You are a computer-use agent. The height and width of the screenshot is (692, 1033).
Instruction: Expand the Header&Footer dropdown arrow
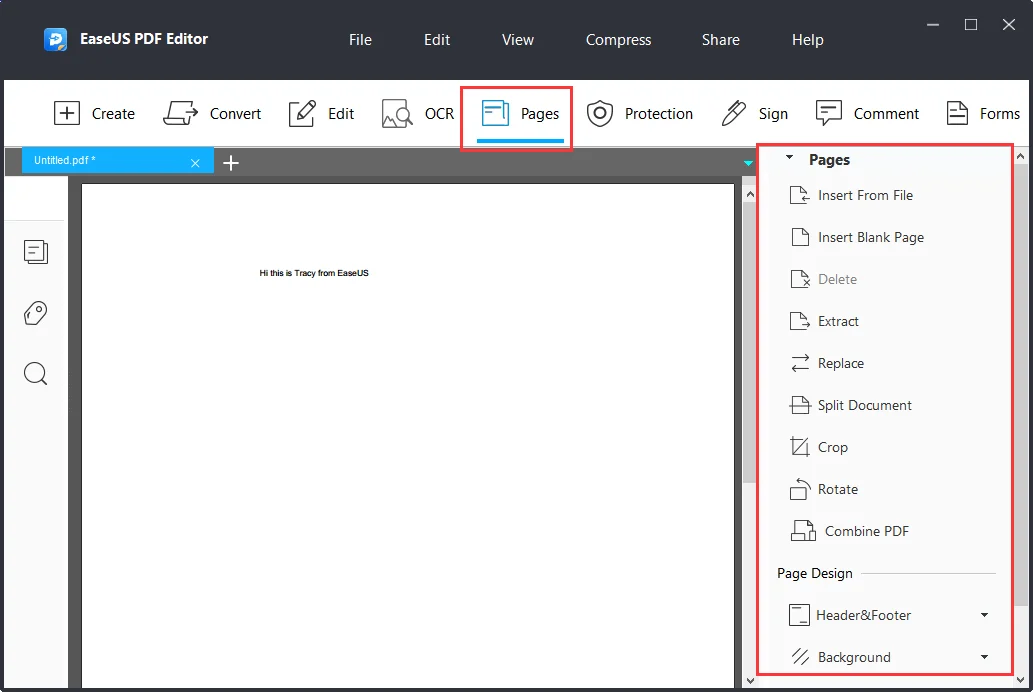(x=984, y=615)
